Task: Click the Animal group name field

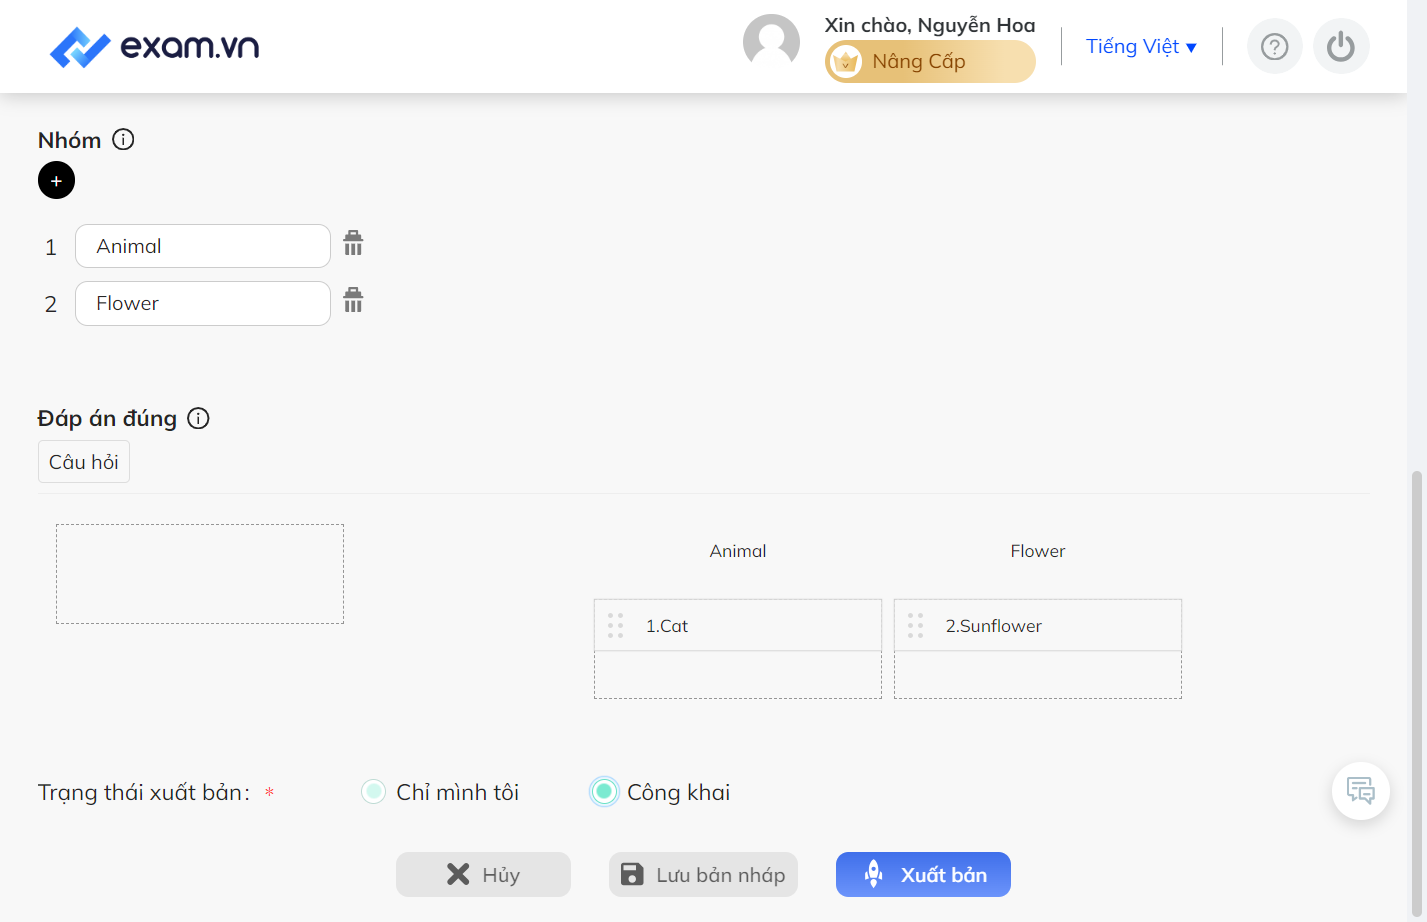Action: click(203, 246)
